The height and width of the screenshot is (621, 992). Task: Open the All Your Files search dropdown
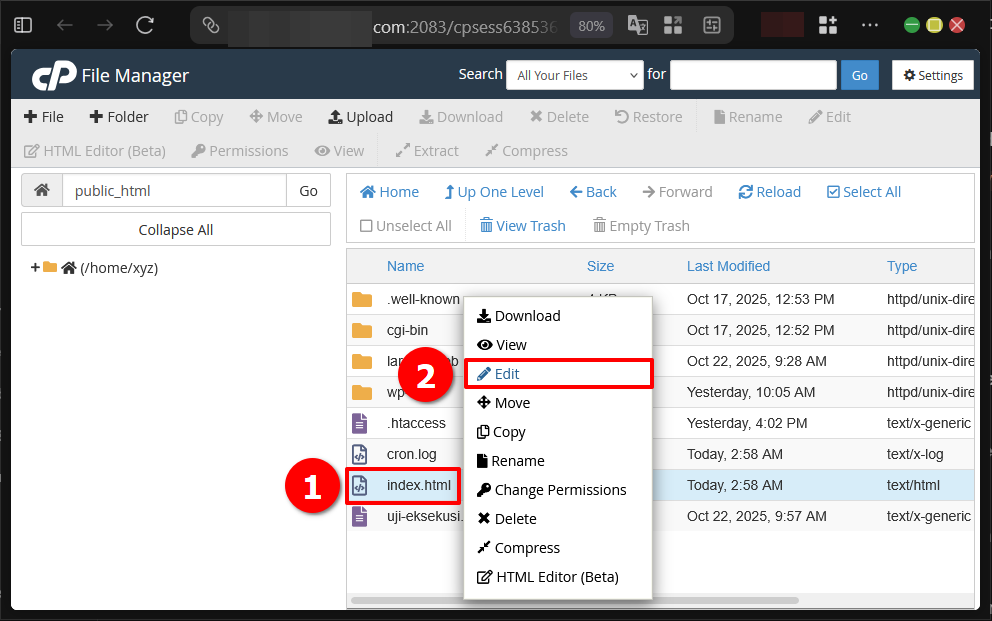coord(574,74)
